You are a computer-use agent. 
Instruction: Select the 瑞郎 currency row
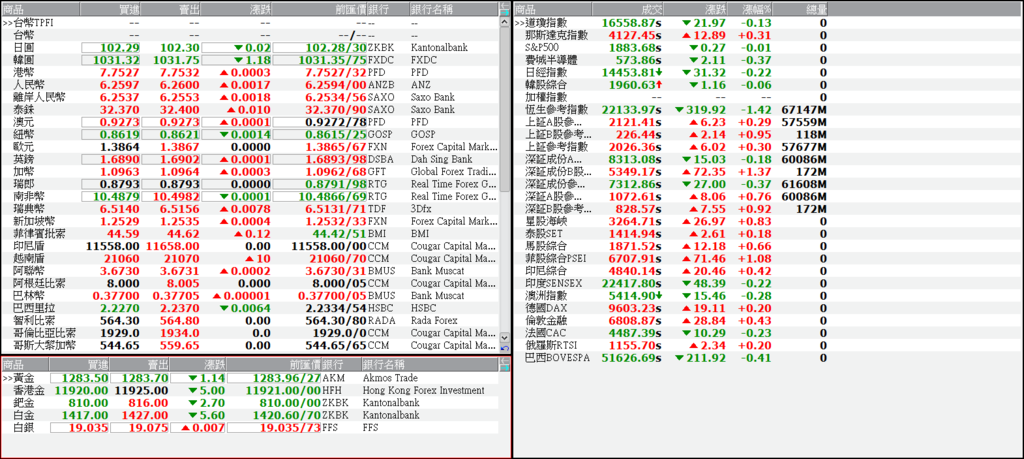249,184
